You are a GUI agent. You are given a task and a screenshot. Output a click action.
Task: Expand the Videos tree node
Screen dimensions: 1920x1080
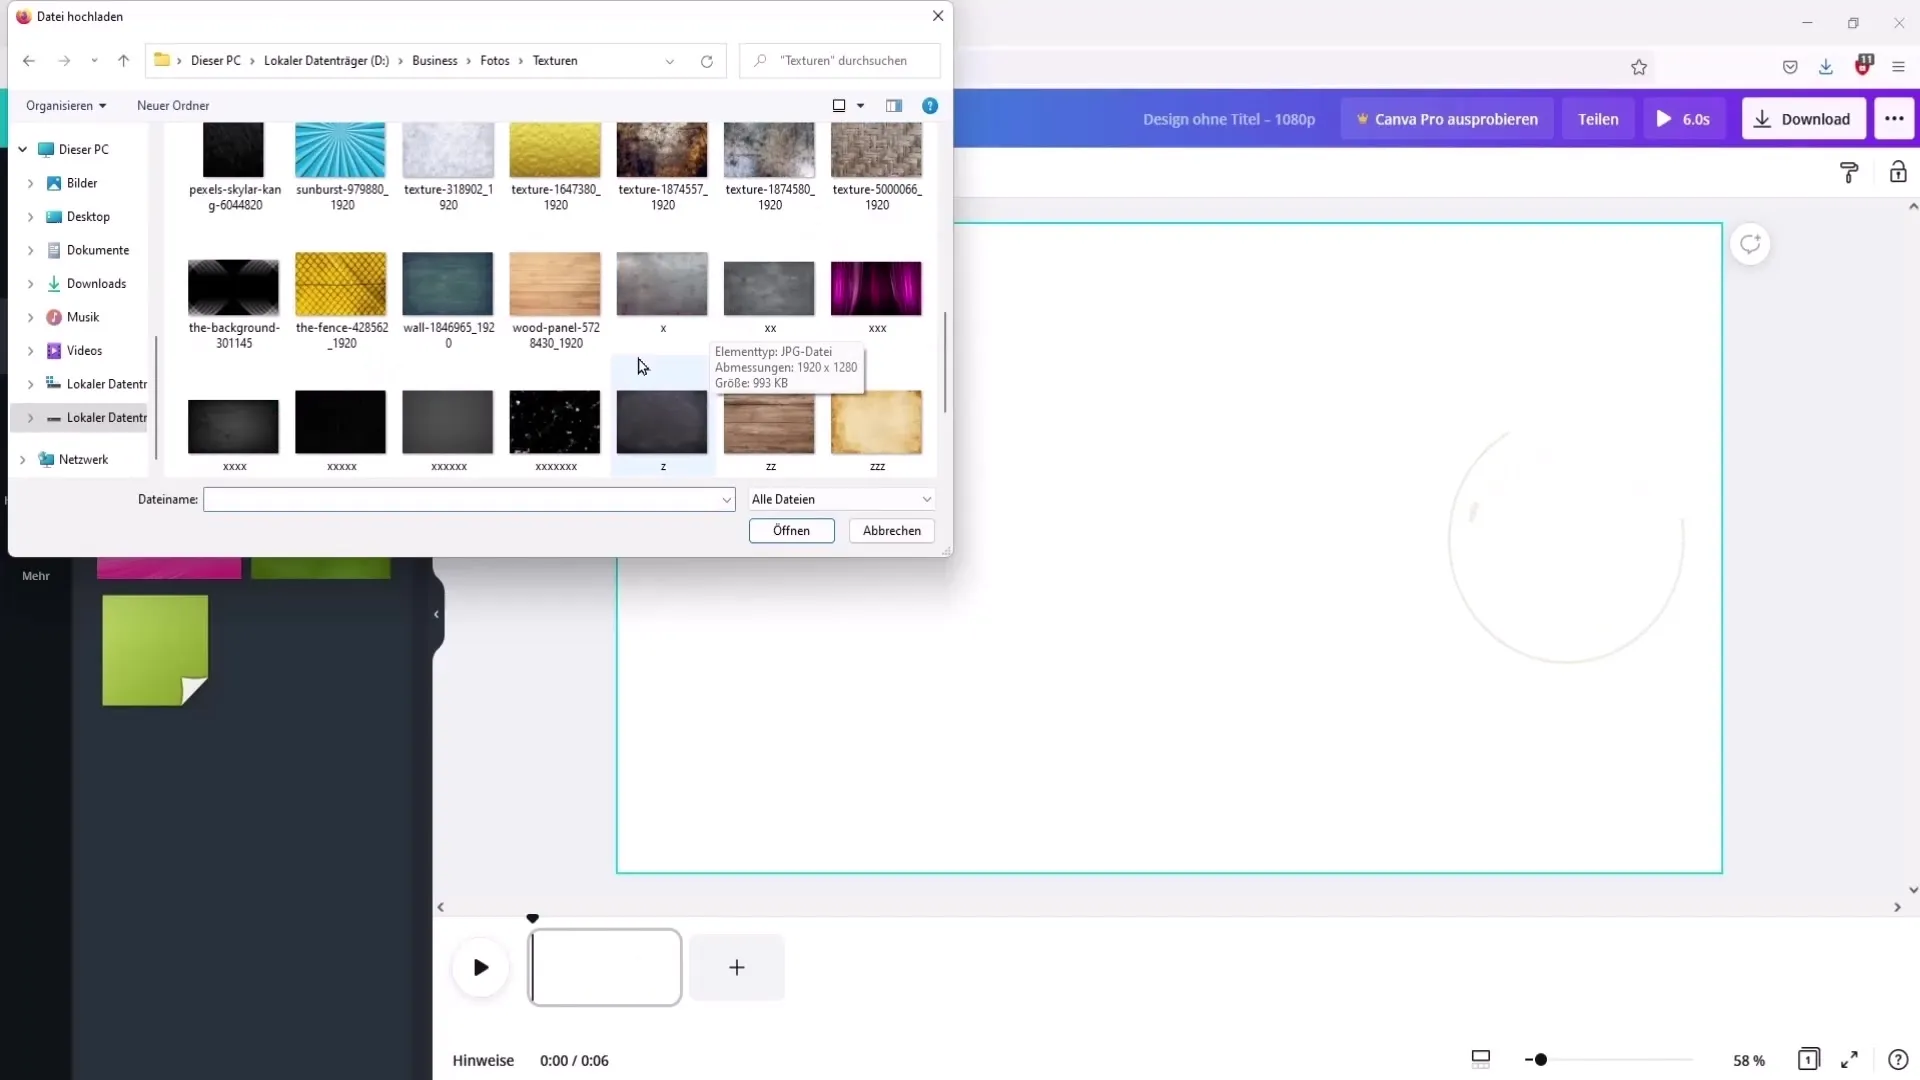[30, 351]
